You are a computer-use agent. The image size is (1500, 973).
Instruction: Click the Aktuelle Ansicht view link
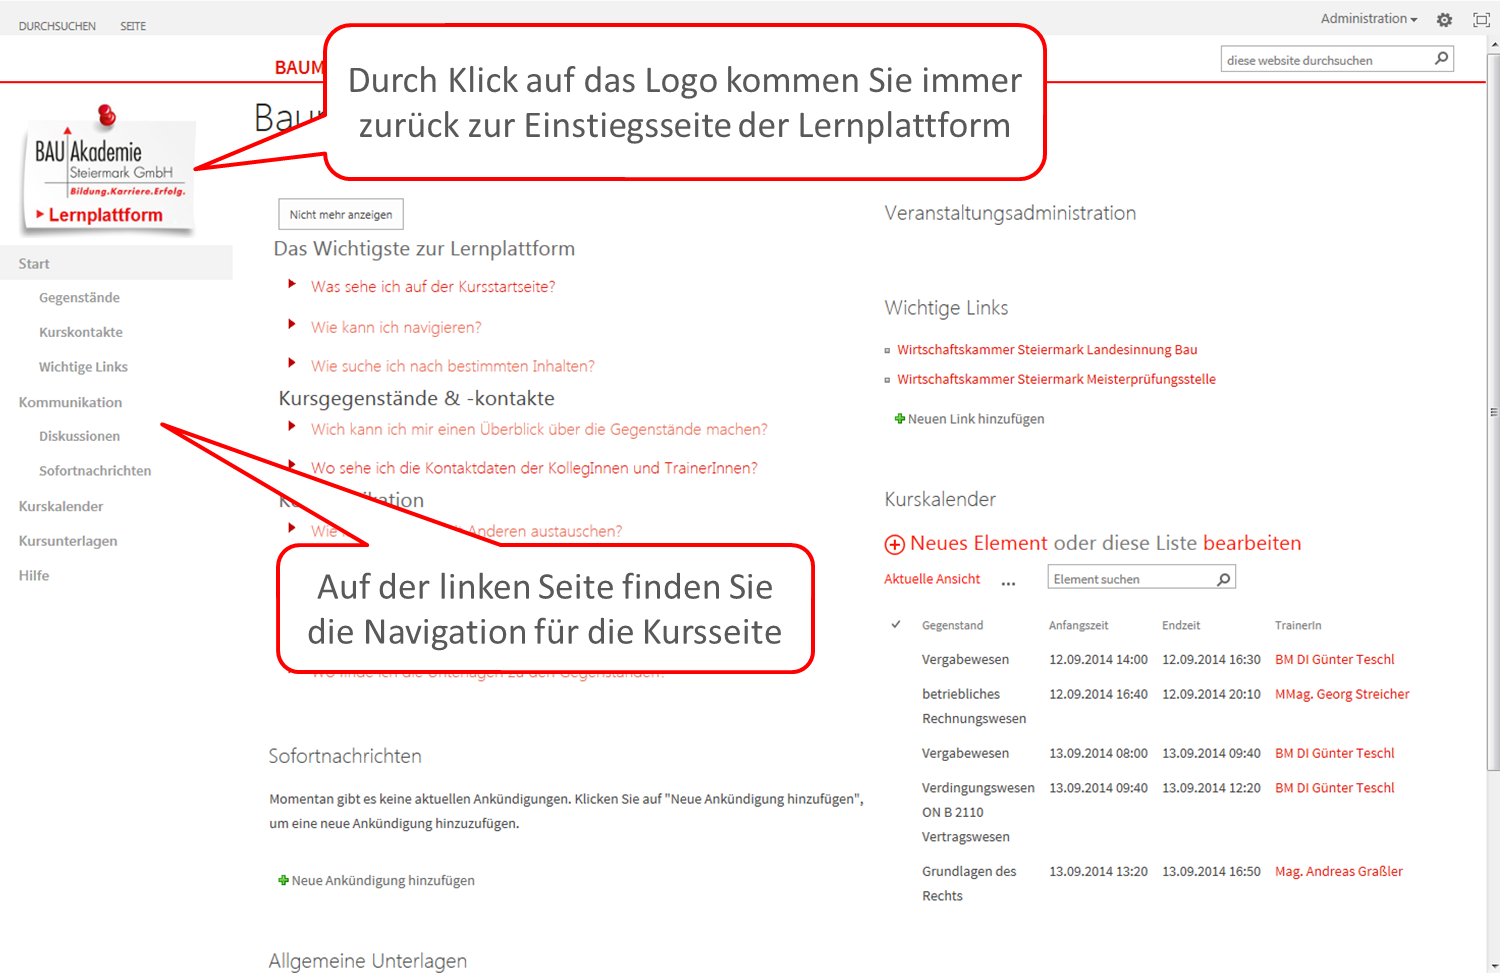click(932, 579)
